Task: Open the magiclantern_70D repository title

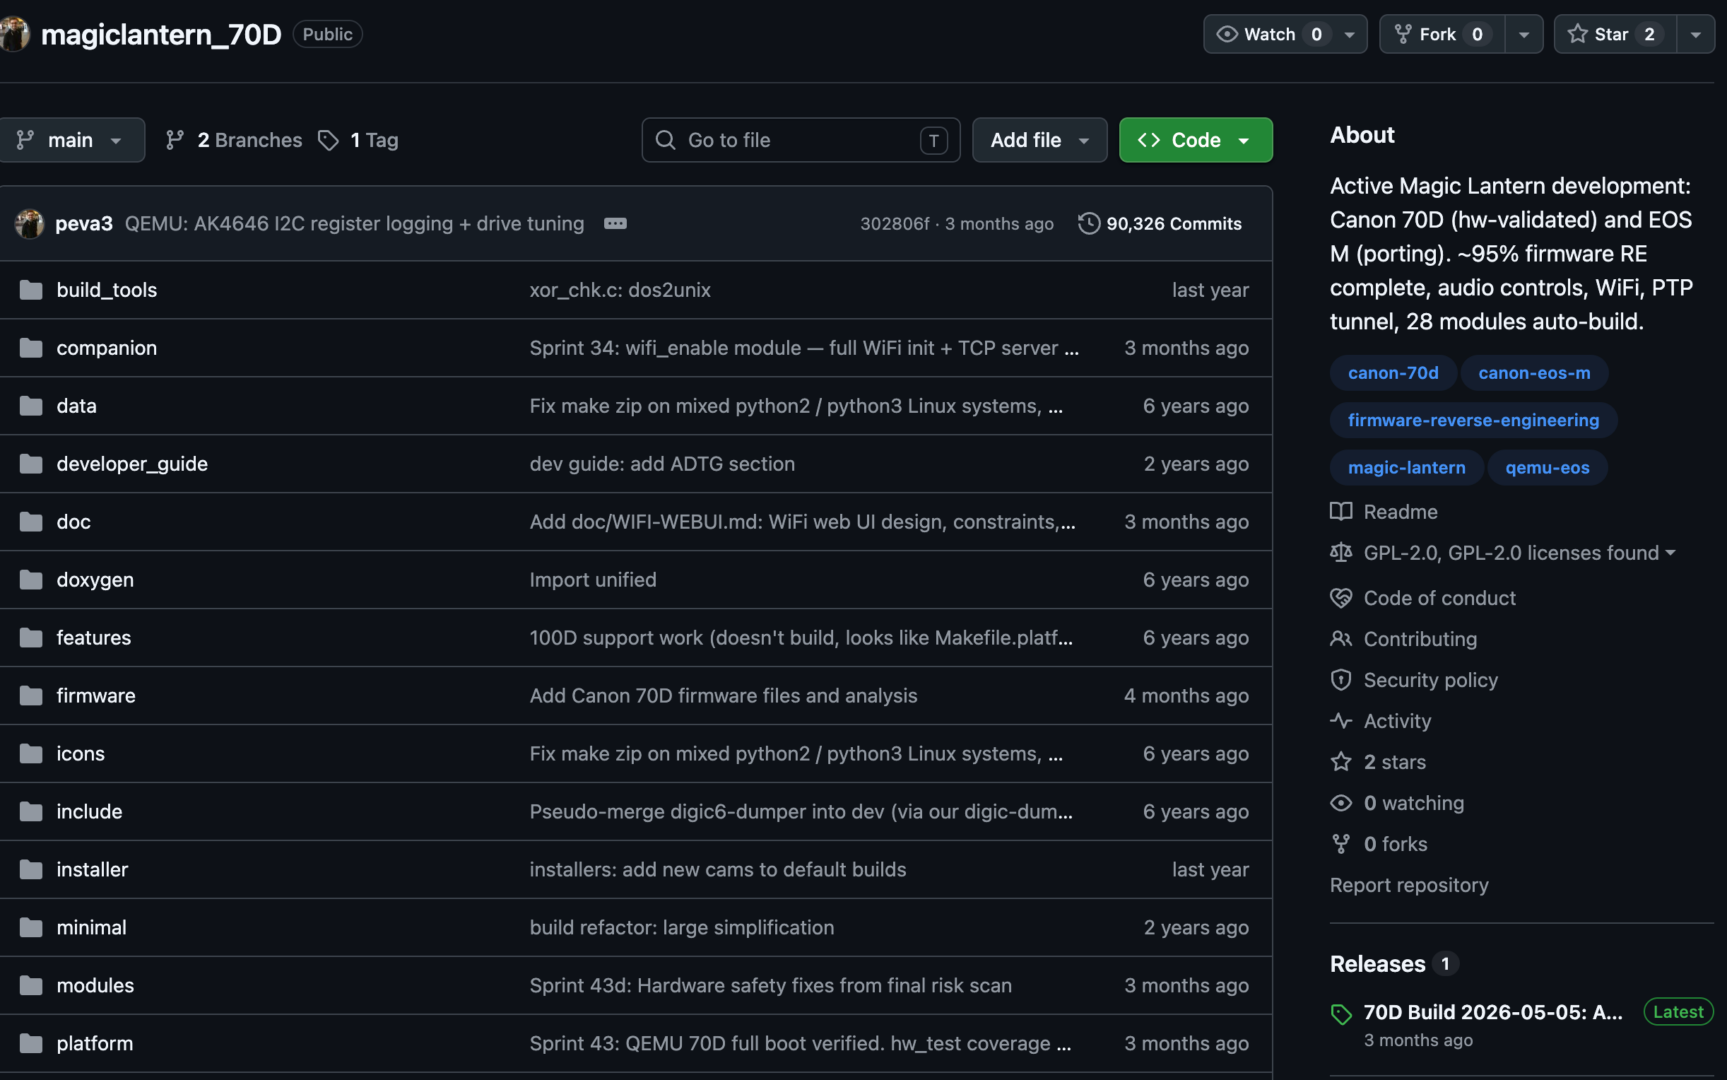Action: point(161,34)
